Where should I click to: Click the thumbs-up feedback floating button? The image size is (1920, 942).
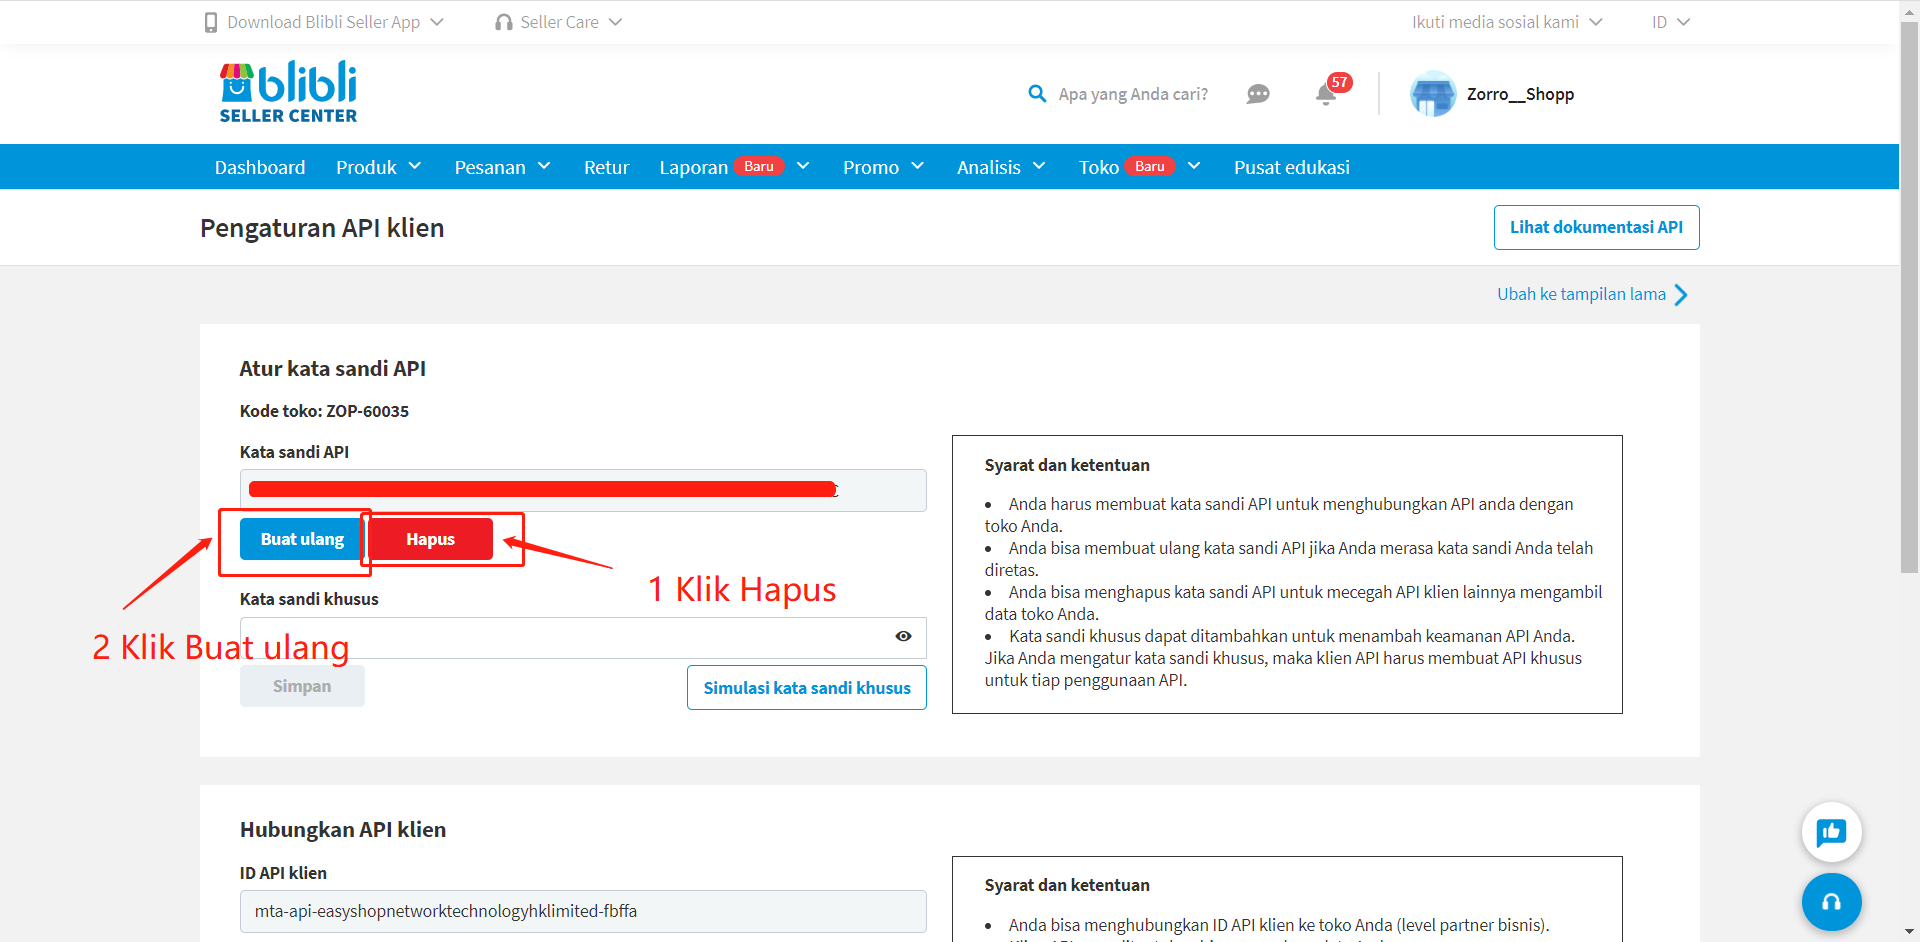[1831, 832]
